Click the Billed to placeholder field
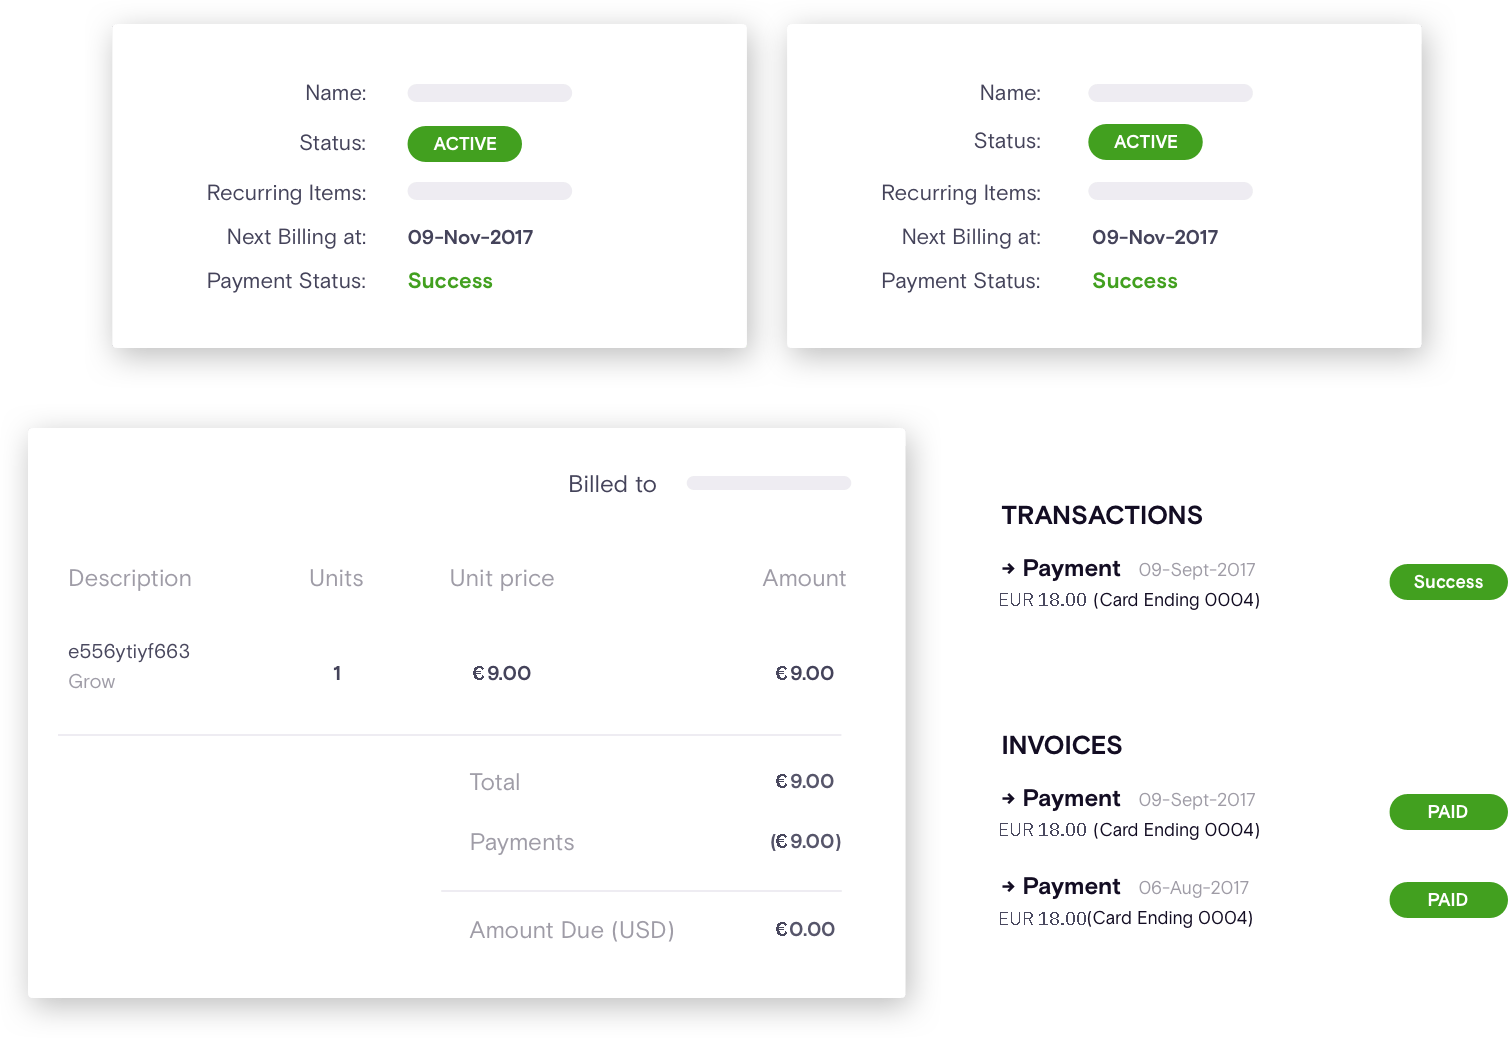 coord(768,483)
